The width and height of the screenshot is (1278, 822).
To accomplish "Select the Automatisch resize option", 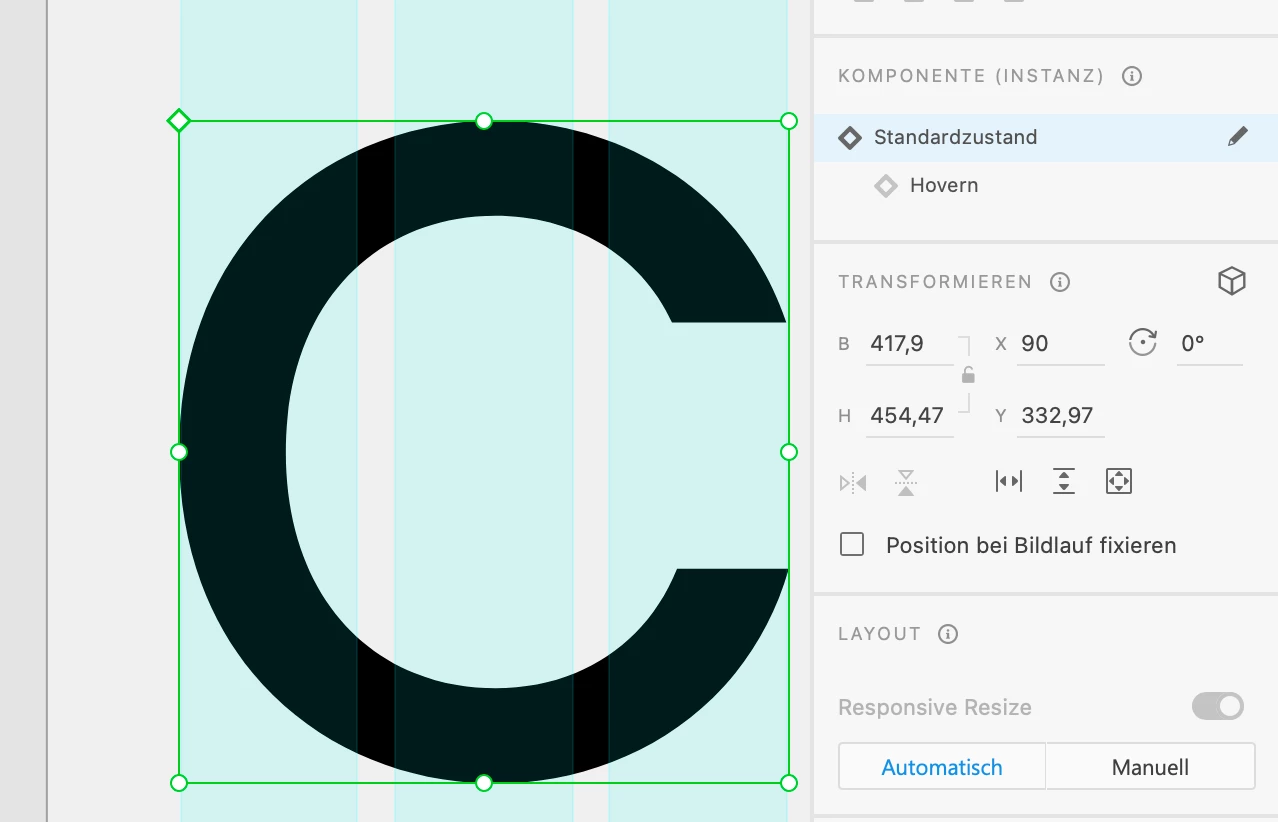I will pyautogui.click(x=942, y=767).
